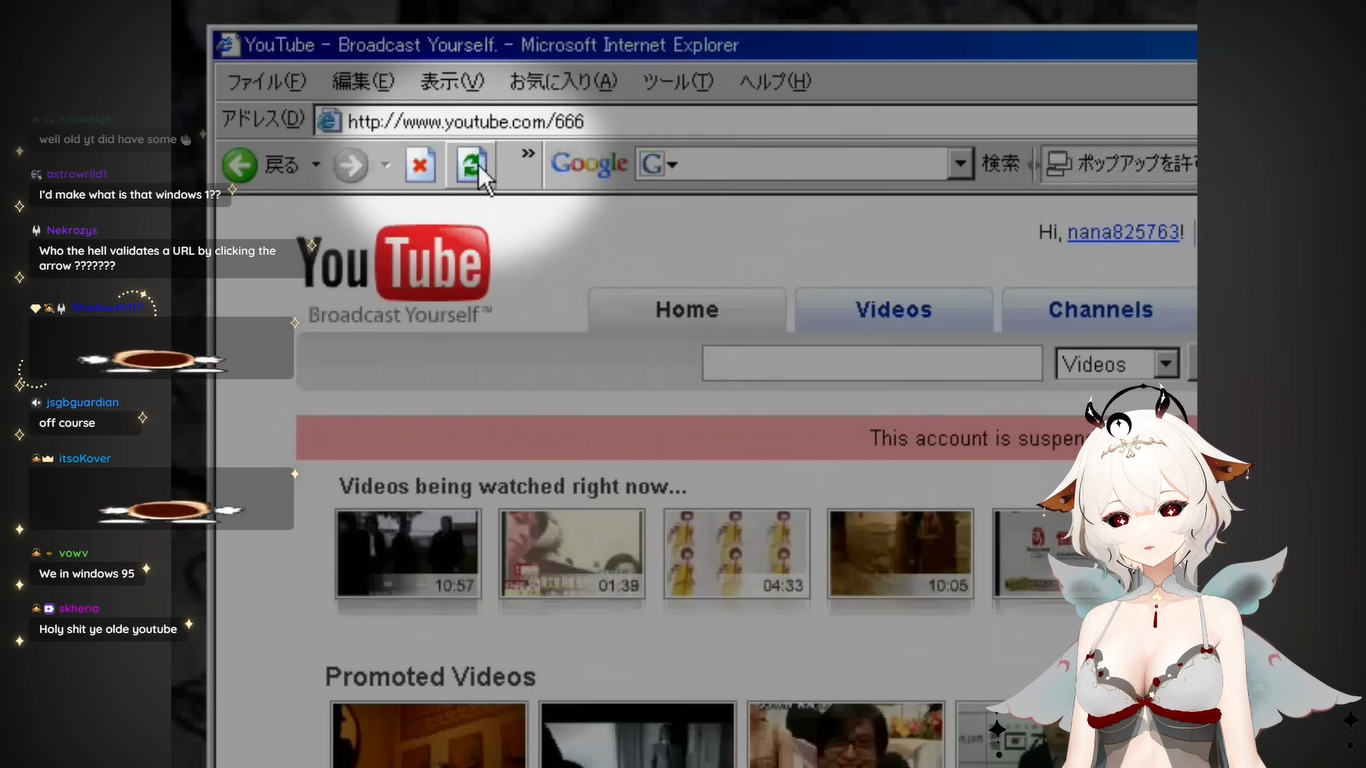Screen dimensions: 1366x768
Task: Open the 表示(V) menu
Action: [x=451, y=82]
